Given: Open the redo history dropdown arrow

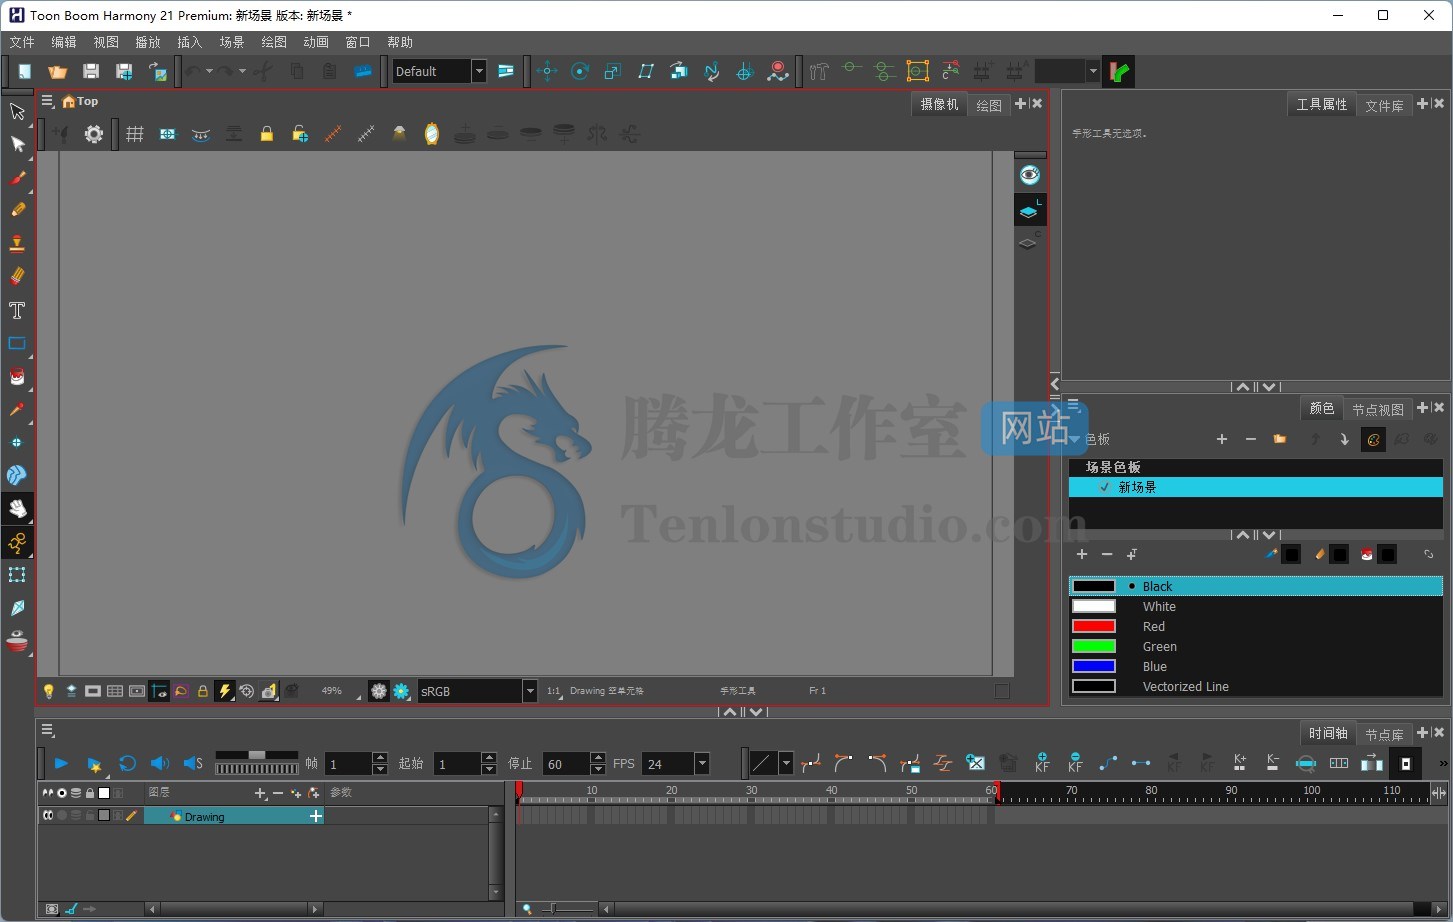Looking at the screenshot, I should pyautogui.click(x=242, y=71).
